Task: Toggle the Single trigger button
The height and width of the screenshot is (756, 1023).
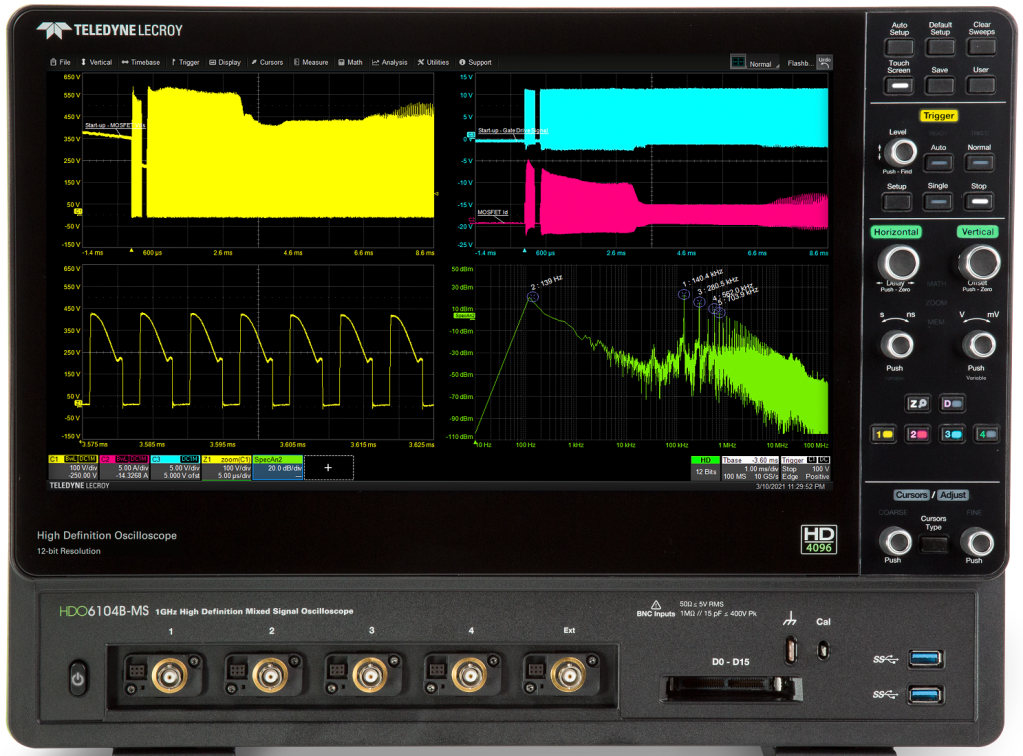Action: [938, 202]
